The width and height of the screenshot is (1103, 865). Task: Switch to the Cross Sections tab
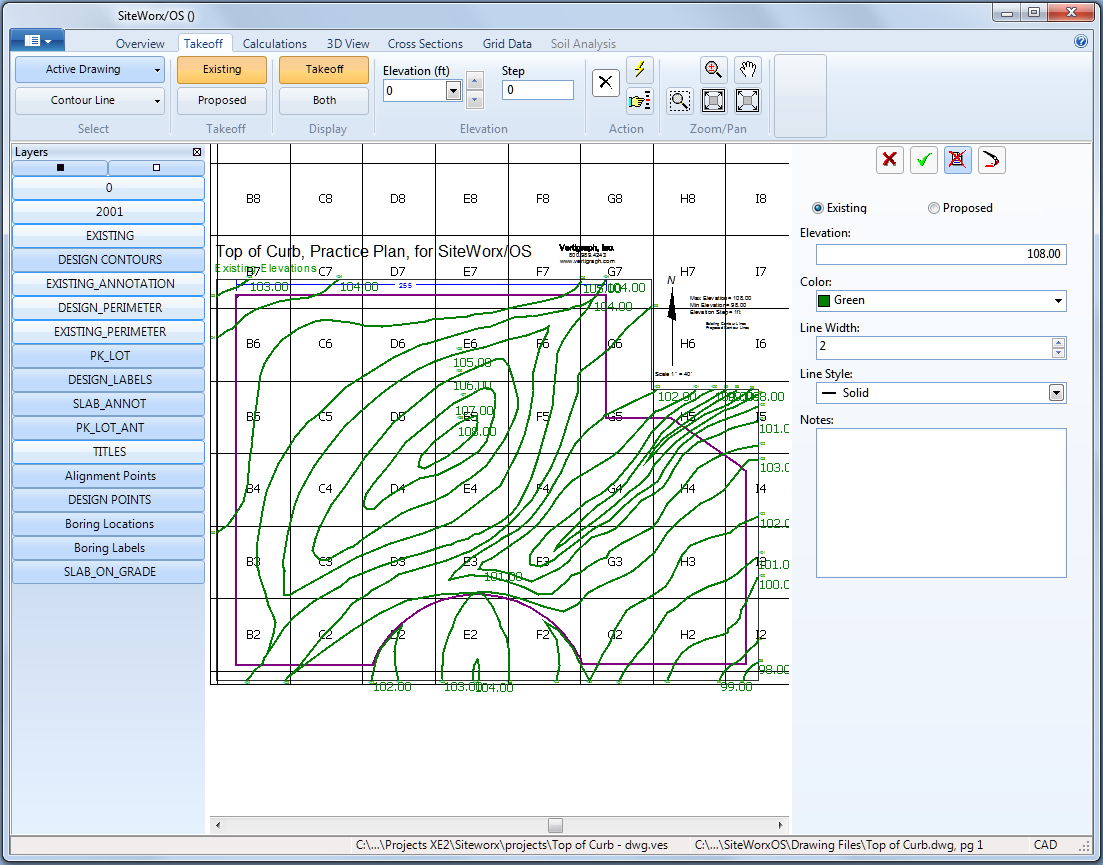[x=425, y=44]
